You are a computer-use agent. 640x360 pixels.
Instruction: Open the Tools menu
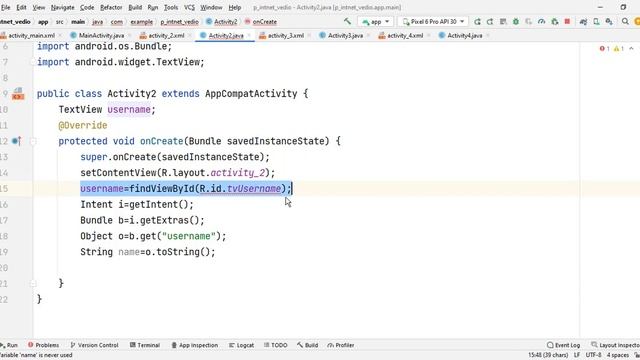click(171, 7)
